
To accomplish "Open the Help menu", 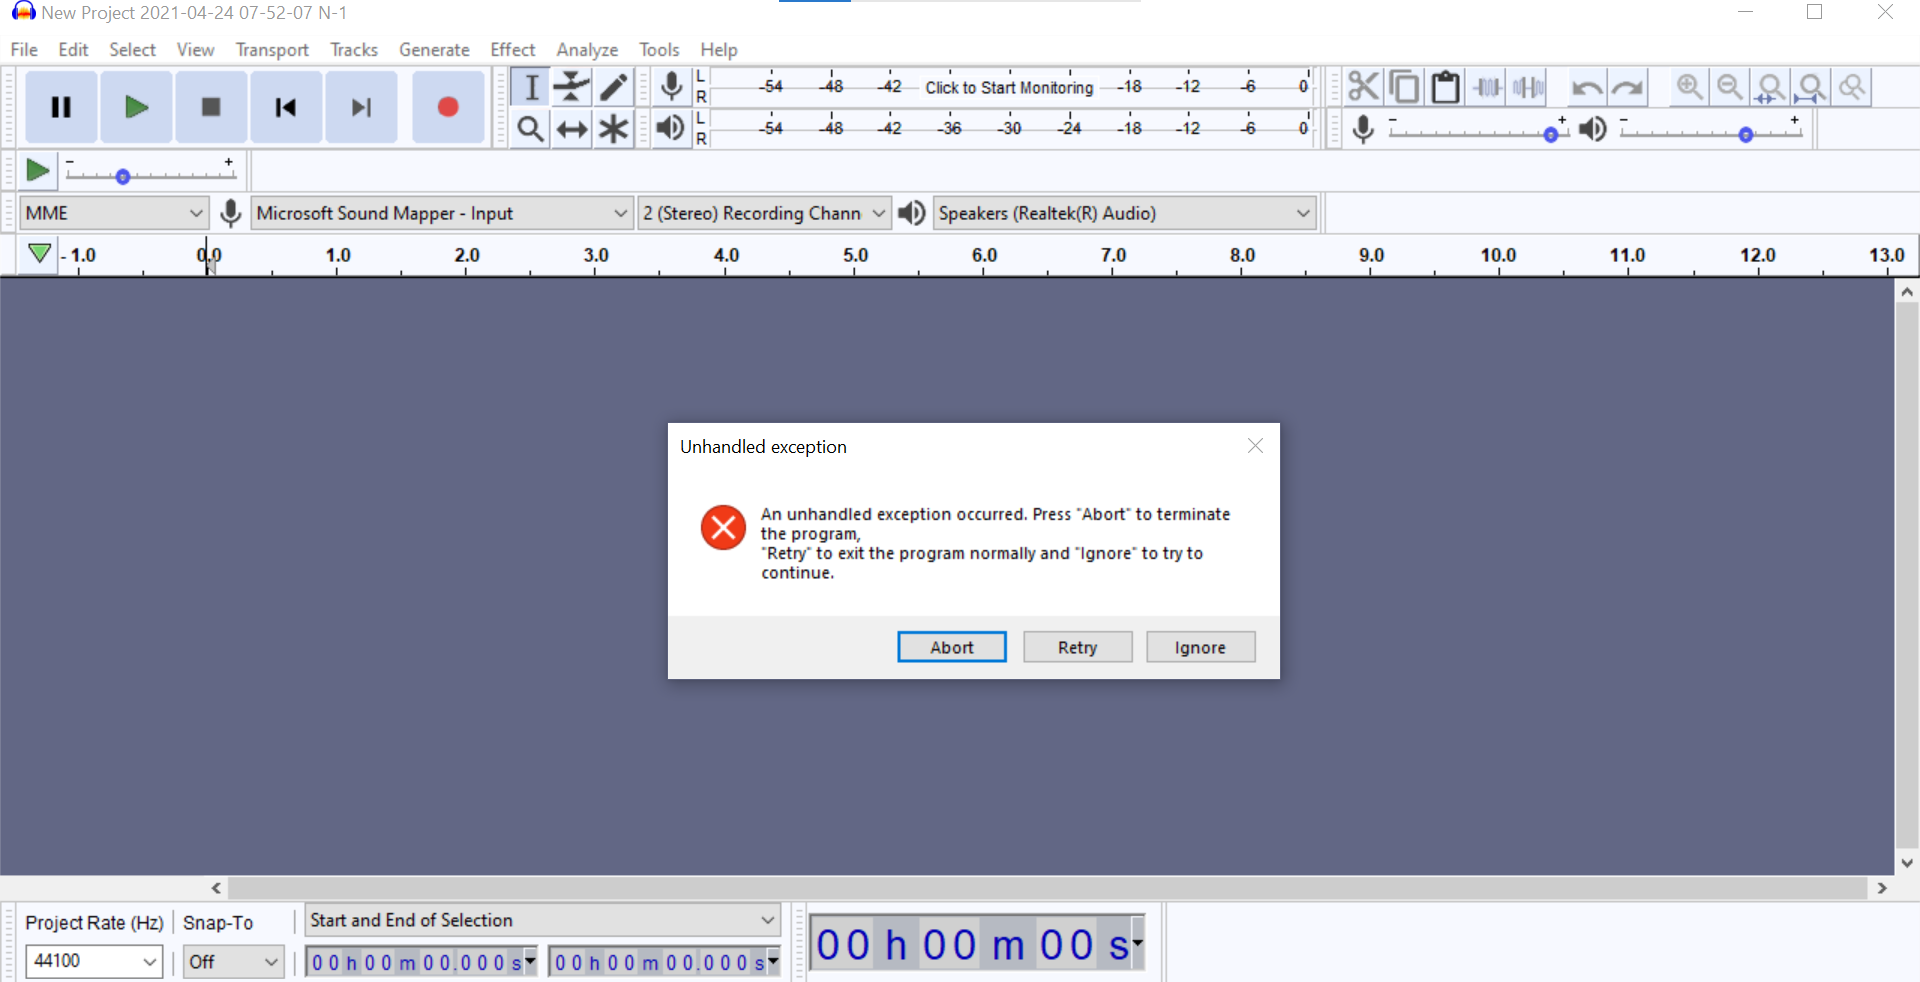I will tap(718, 49).
